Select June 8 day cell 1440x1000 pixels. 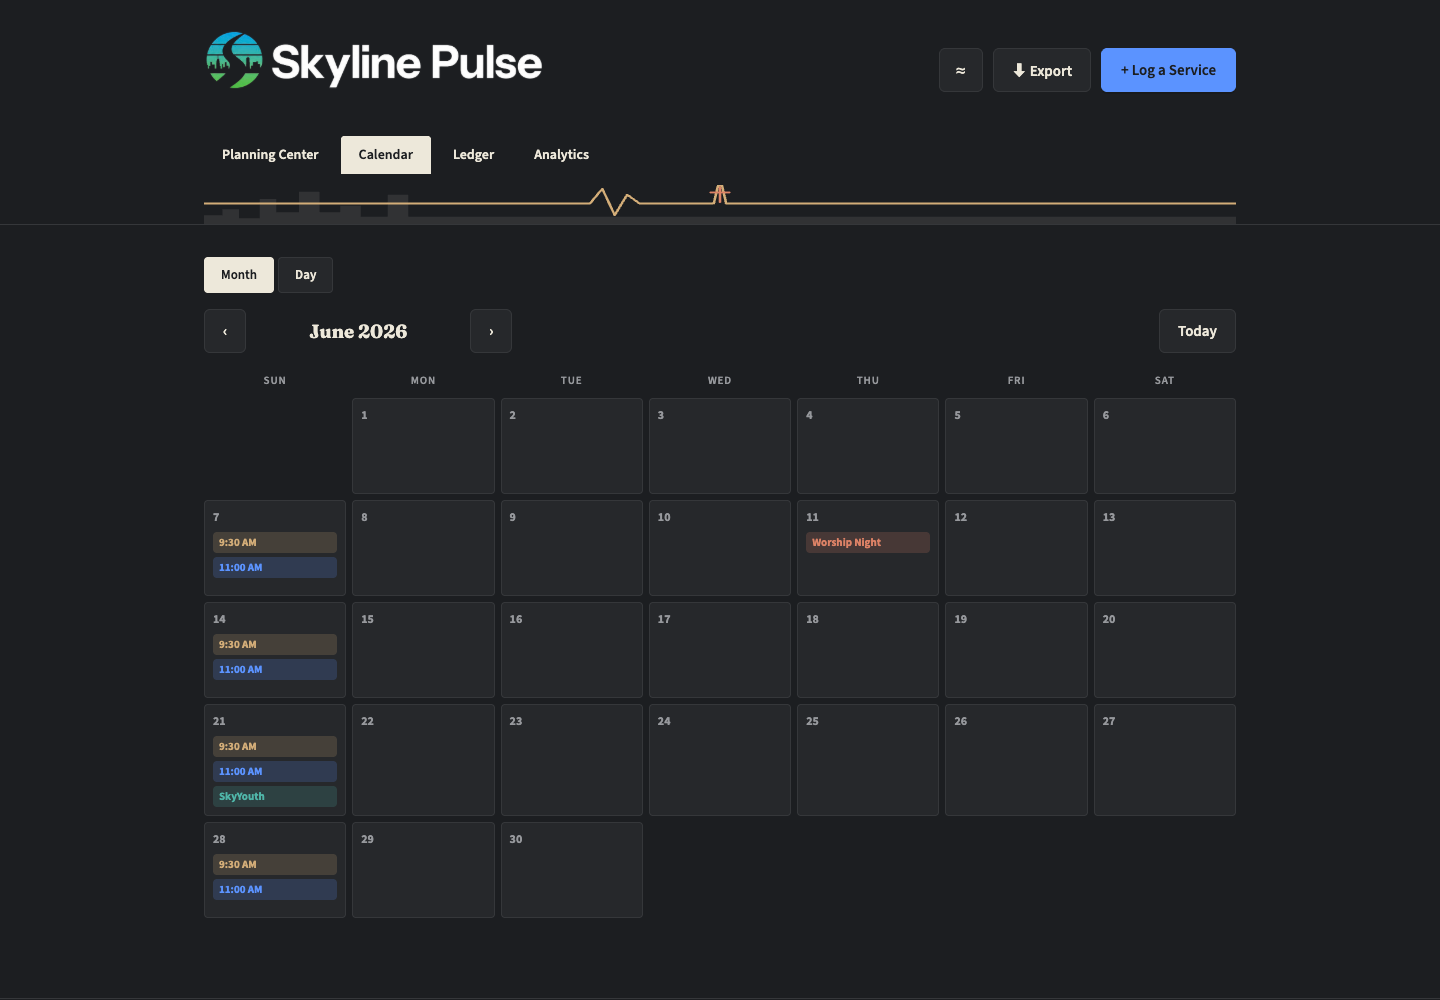click(423, 548)
